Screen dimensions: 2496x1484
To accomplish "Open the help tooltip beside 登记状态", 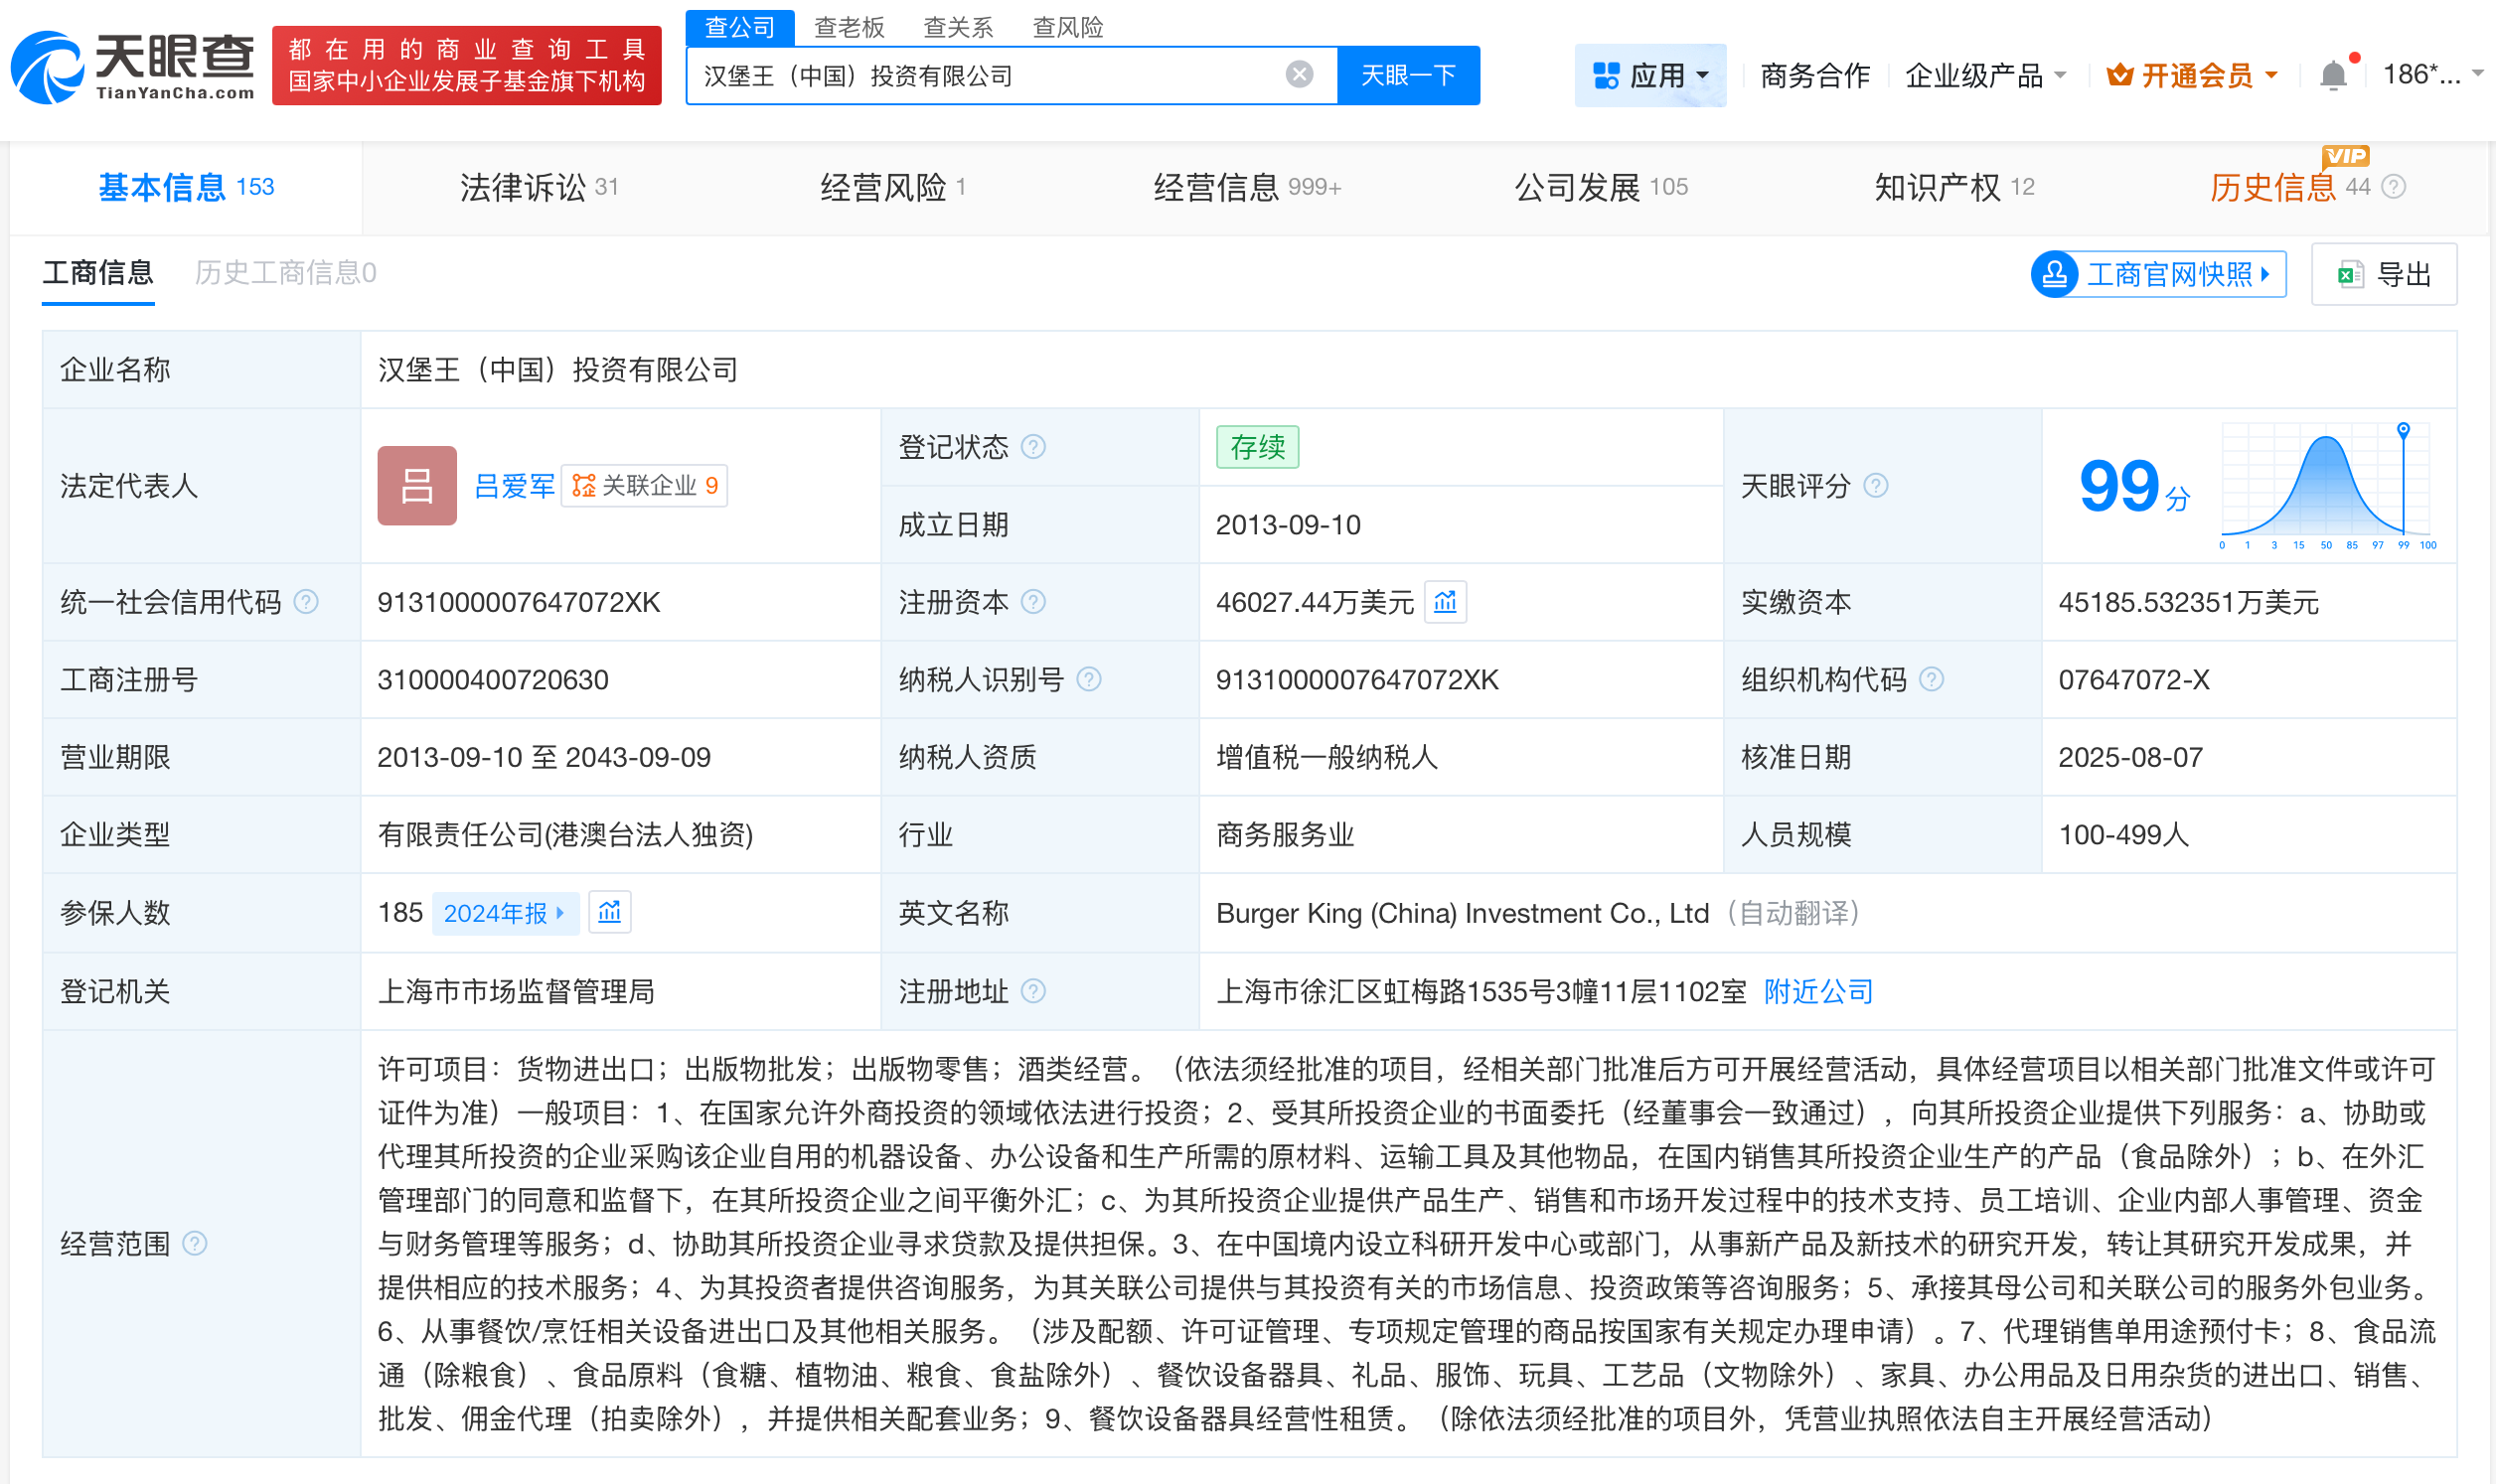I will click(x=1032, y=447).
